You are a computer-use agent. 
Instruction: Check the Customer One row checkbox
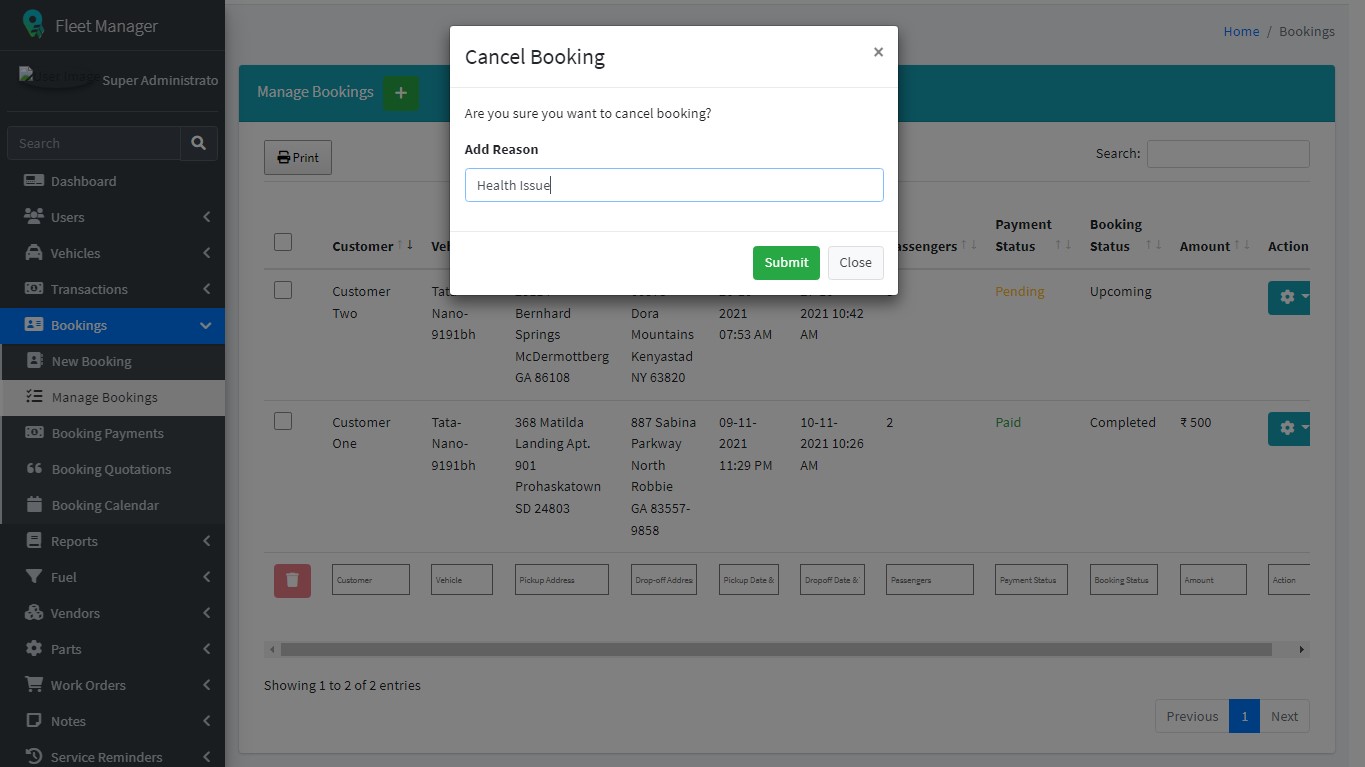tap(283, 421)
